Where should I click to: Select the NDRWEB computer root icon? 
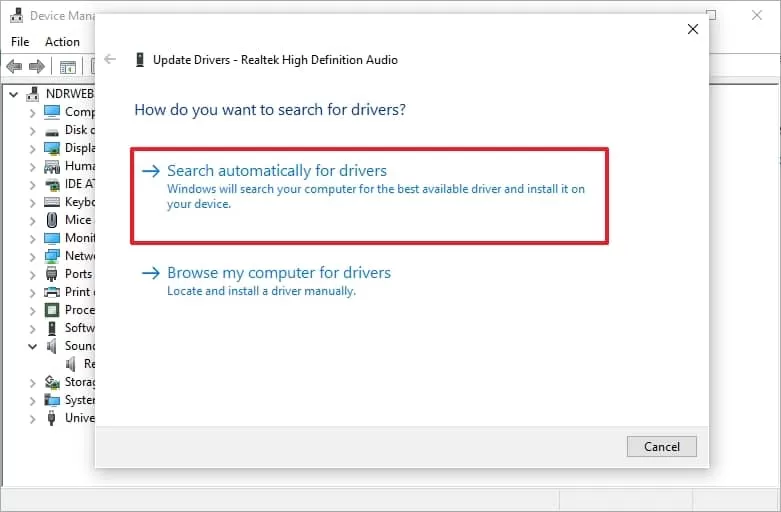pos(33,93)
